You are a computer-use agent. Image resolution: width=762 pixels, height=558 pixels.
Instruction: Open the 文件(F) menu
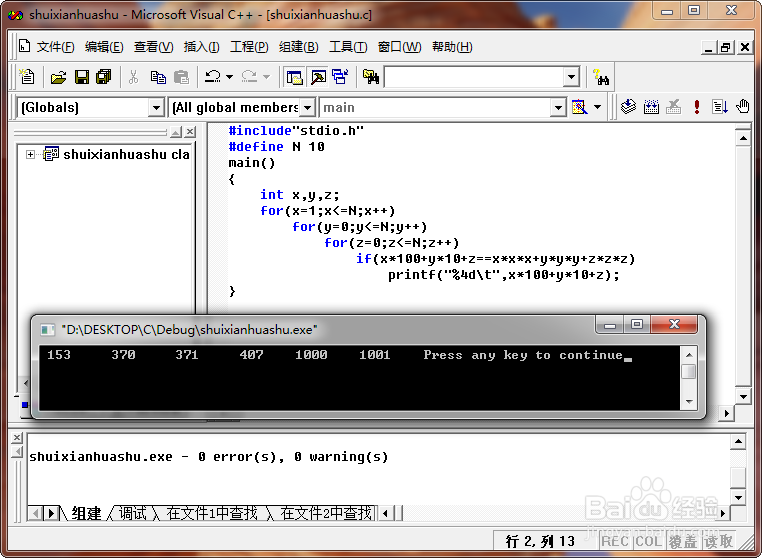pos(55,47)
